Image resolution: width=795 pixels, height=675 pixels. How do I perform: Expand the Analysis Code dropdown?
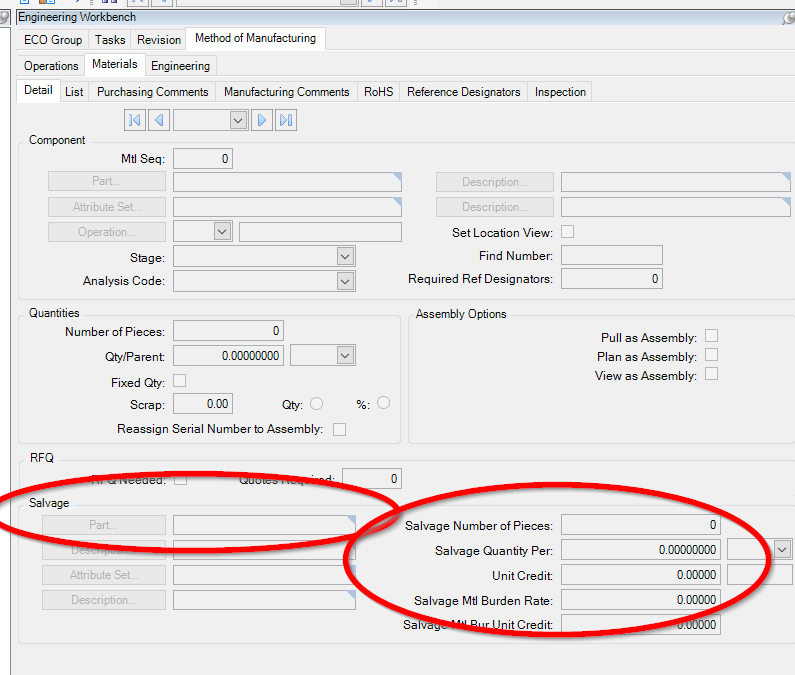(345, 281)
